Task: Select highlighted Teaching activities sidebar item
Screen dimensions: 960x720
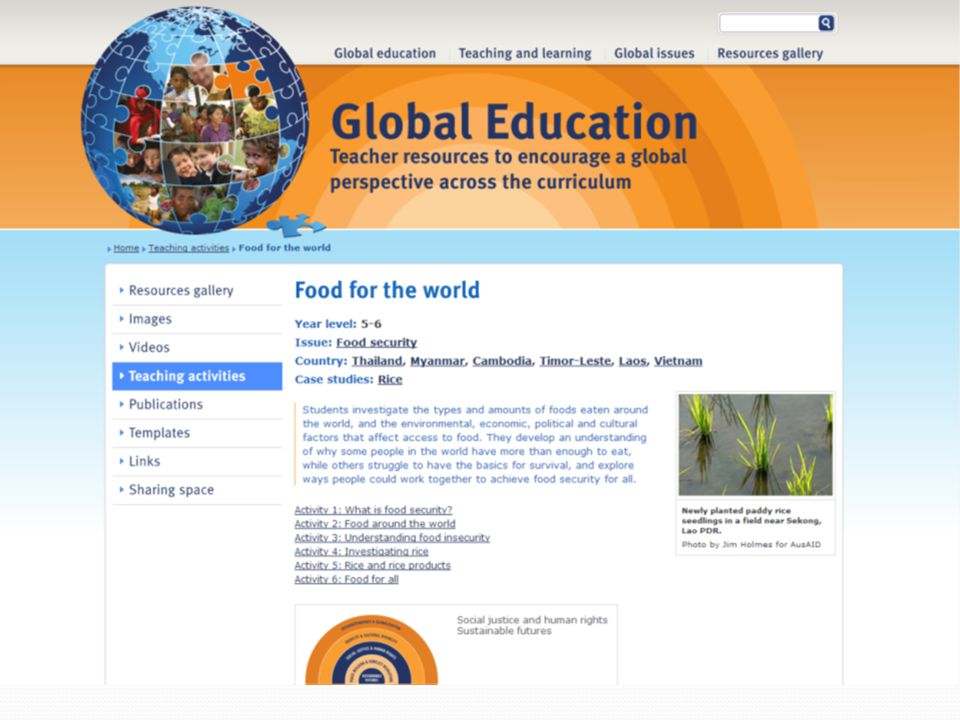Action: coord(197,376)
